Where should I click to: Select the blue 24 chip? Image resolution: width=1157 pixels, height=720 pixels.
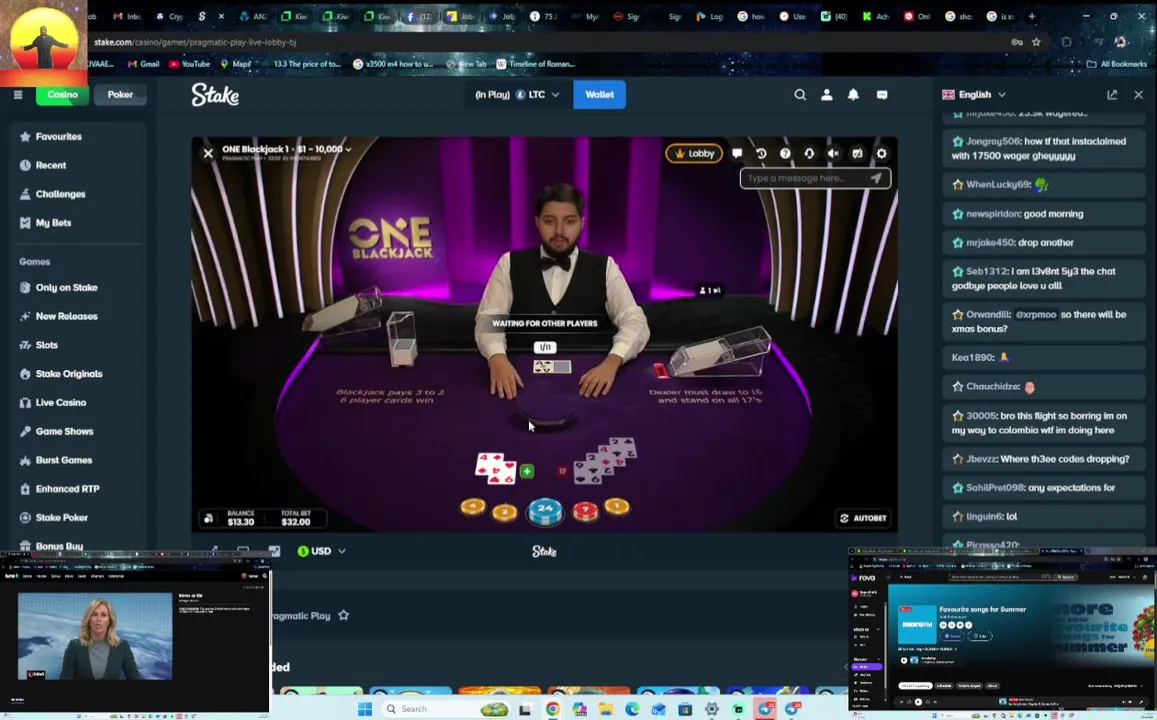click(x=545, y=510)
